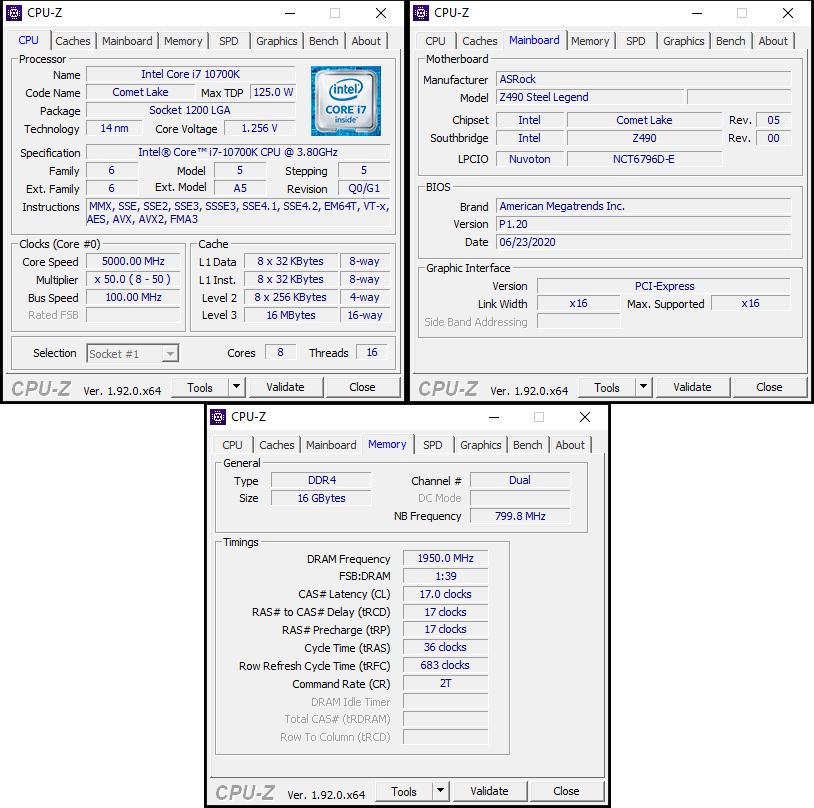The height and width of the screenshot is (808, 814).
Task: Open Tools dropdown arrow in the Memory window
Action: tap(440, 791)
